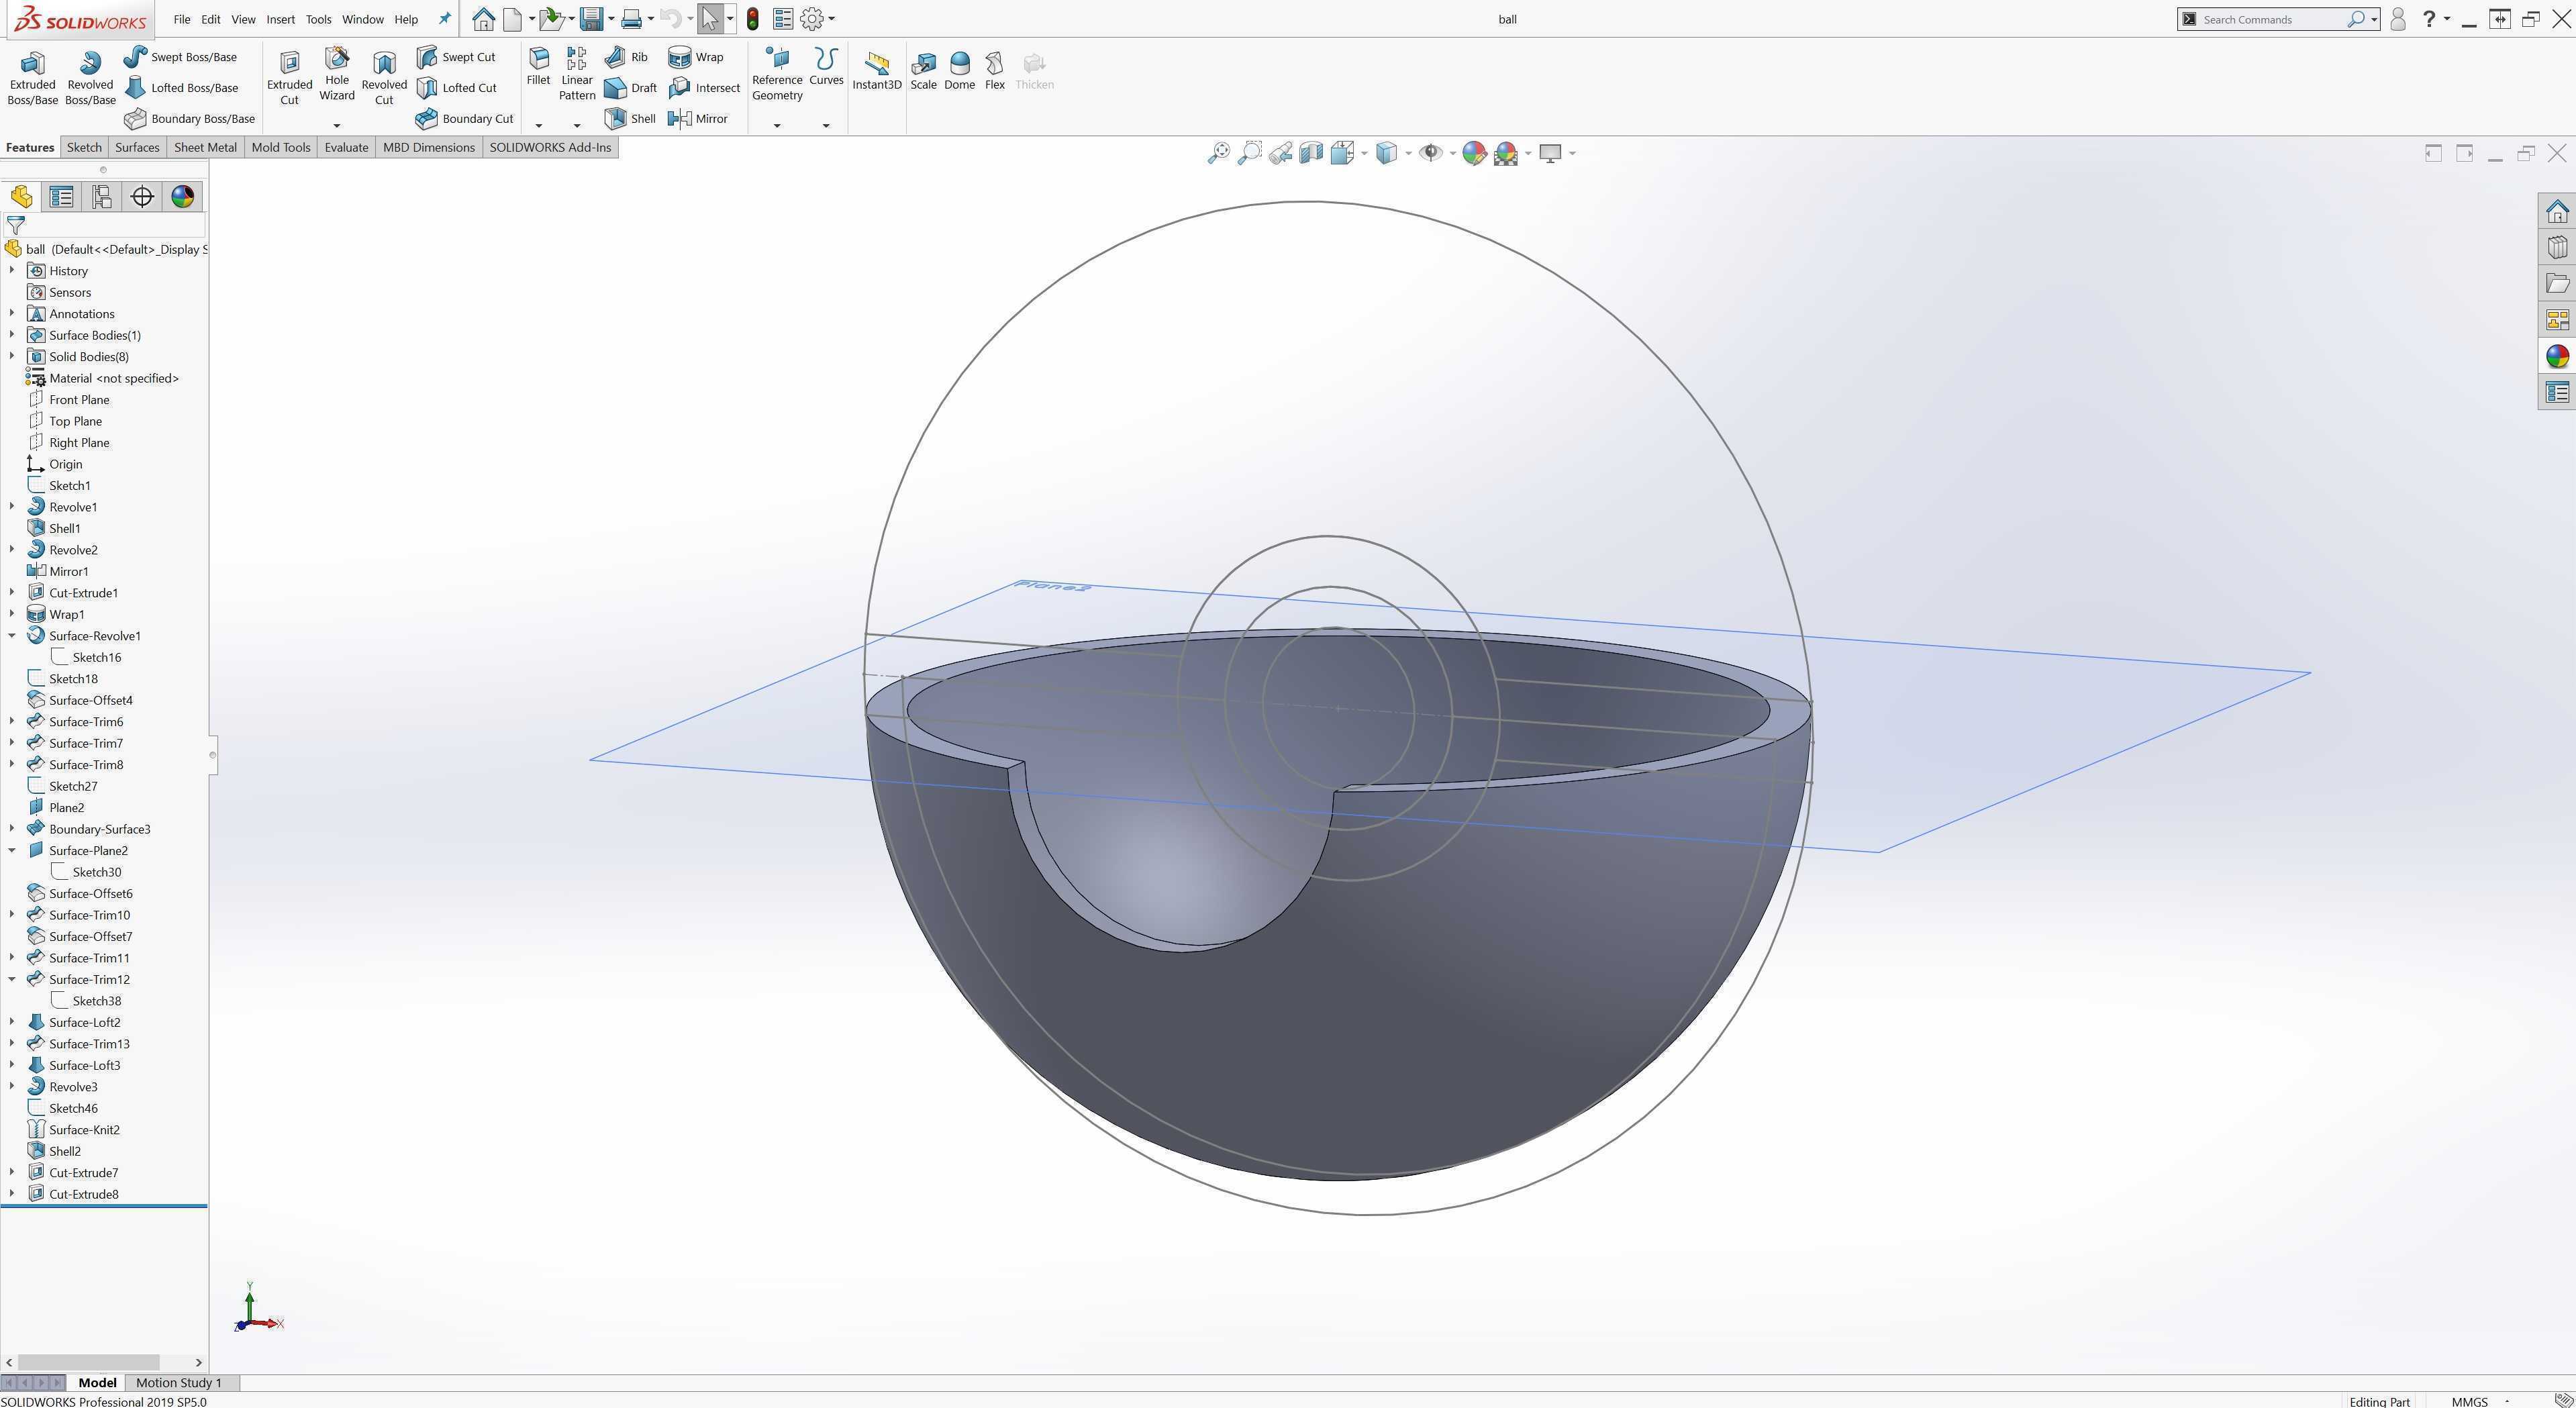The width and height of the screenshot is (2576, 1408).
Task: Expand the Solid Bodies(8) folder
Action: click(x=12, y=356)
